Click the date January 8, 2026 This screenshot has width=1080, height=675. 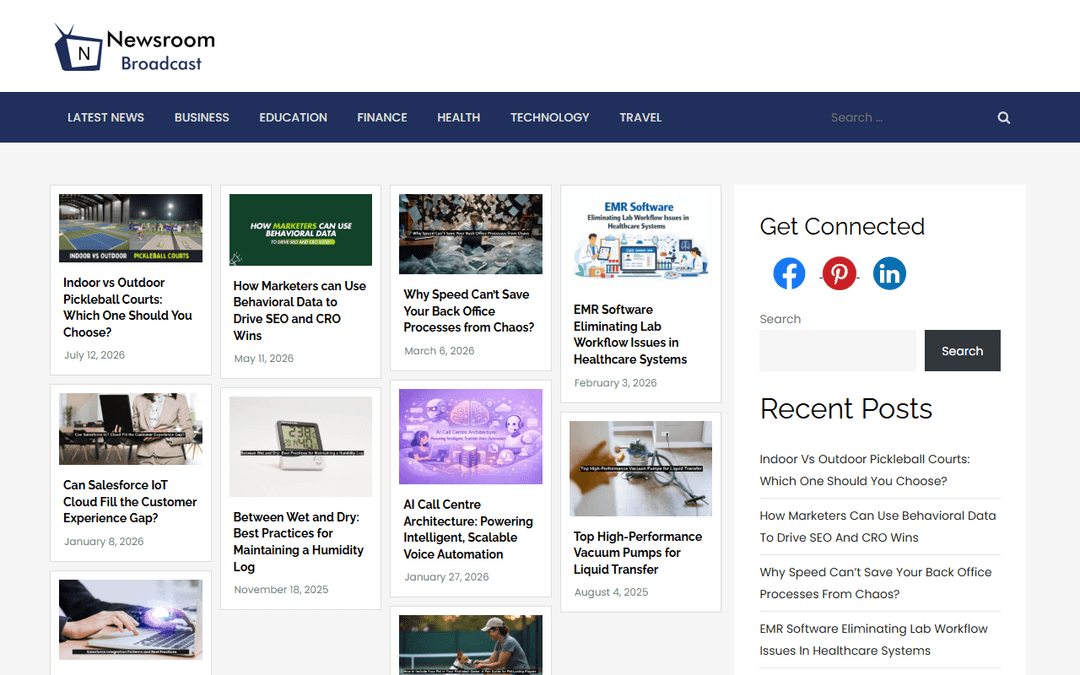tap(104, 541)
